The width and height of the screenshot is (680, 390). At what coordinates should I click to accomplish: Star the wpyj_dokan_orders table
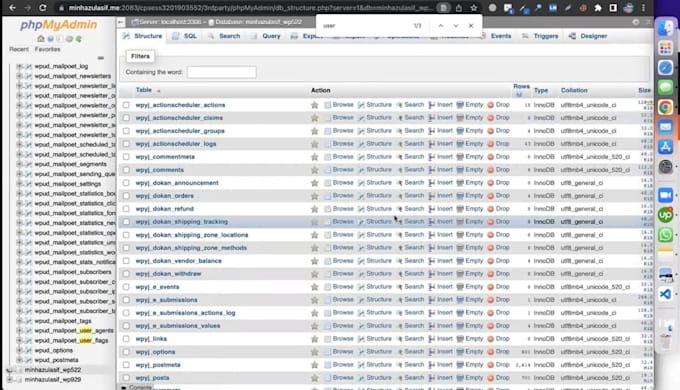(314, 196)
